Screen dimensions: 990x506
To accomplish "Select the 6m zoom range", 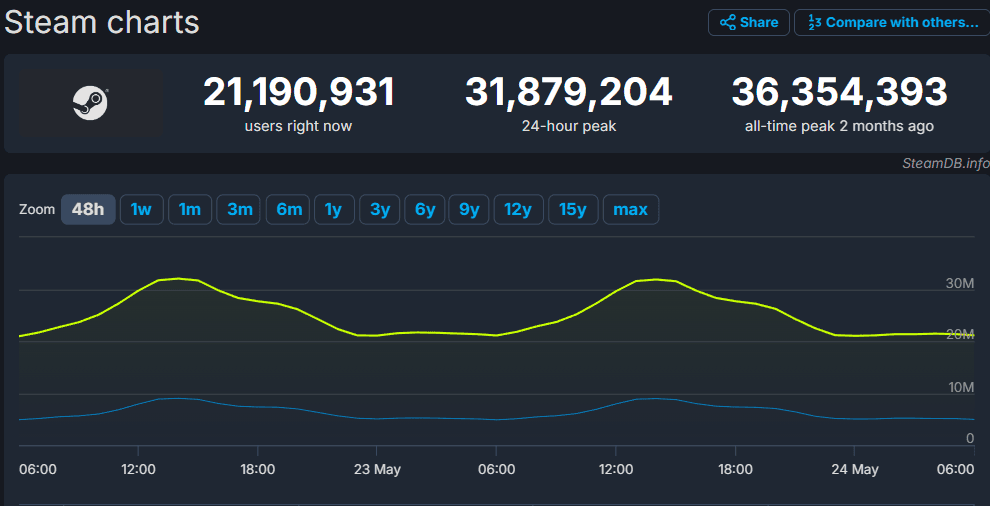I will click(289, 209).
